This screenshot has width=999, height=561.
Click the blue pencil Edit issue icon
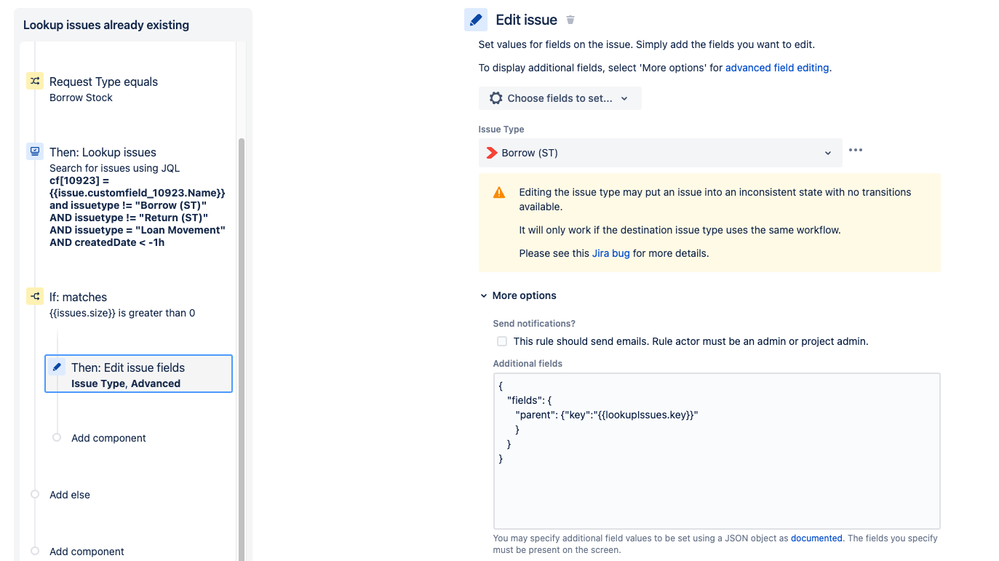pyautogui.click(x=476, y=20)
